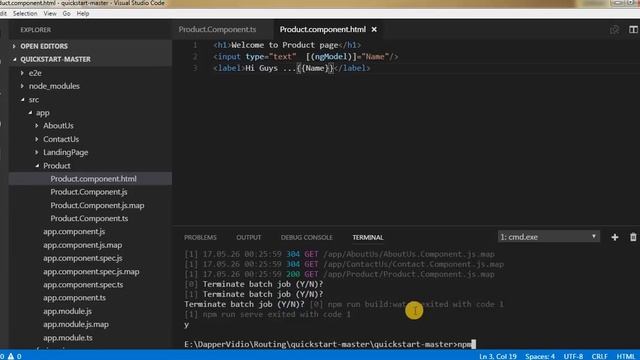Change language mode via HTML indicator
This screenshot has height=360, width=640.
click(625, 356)
